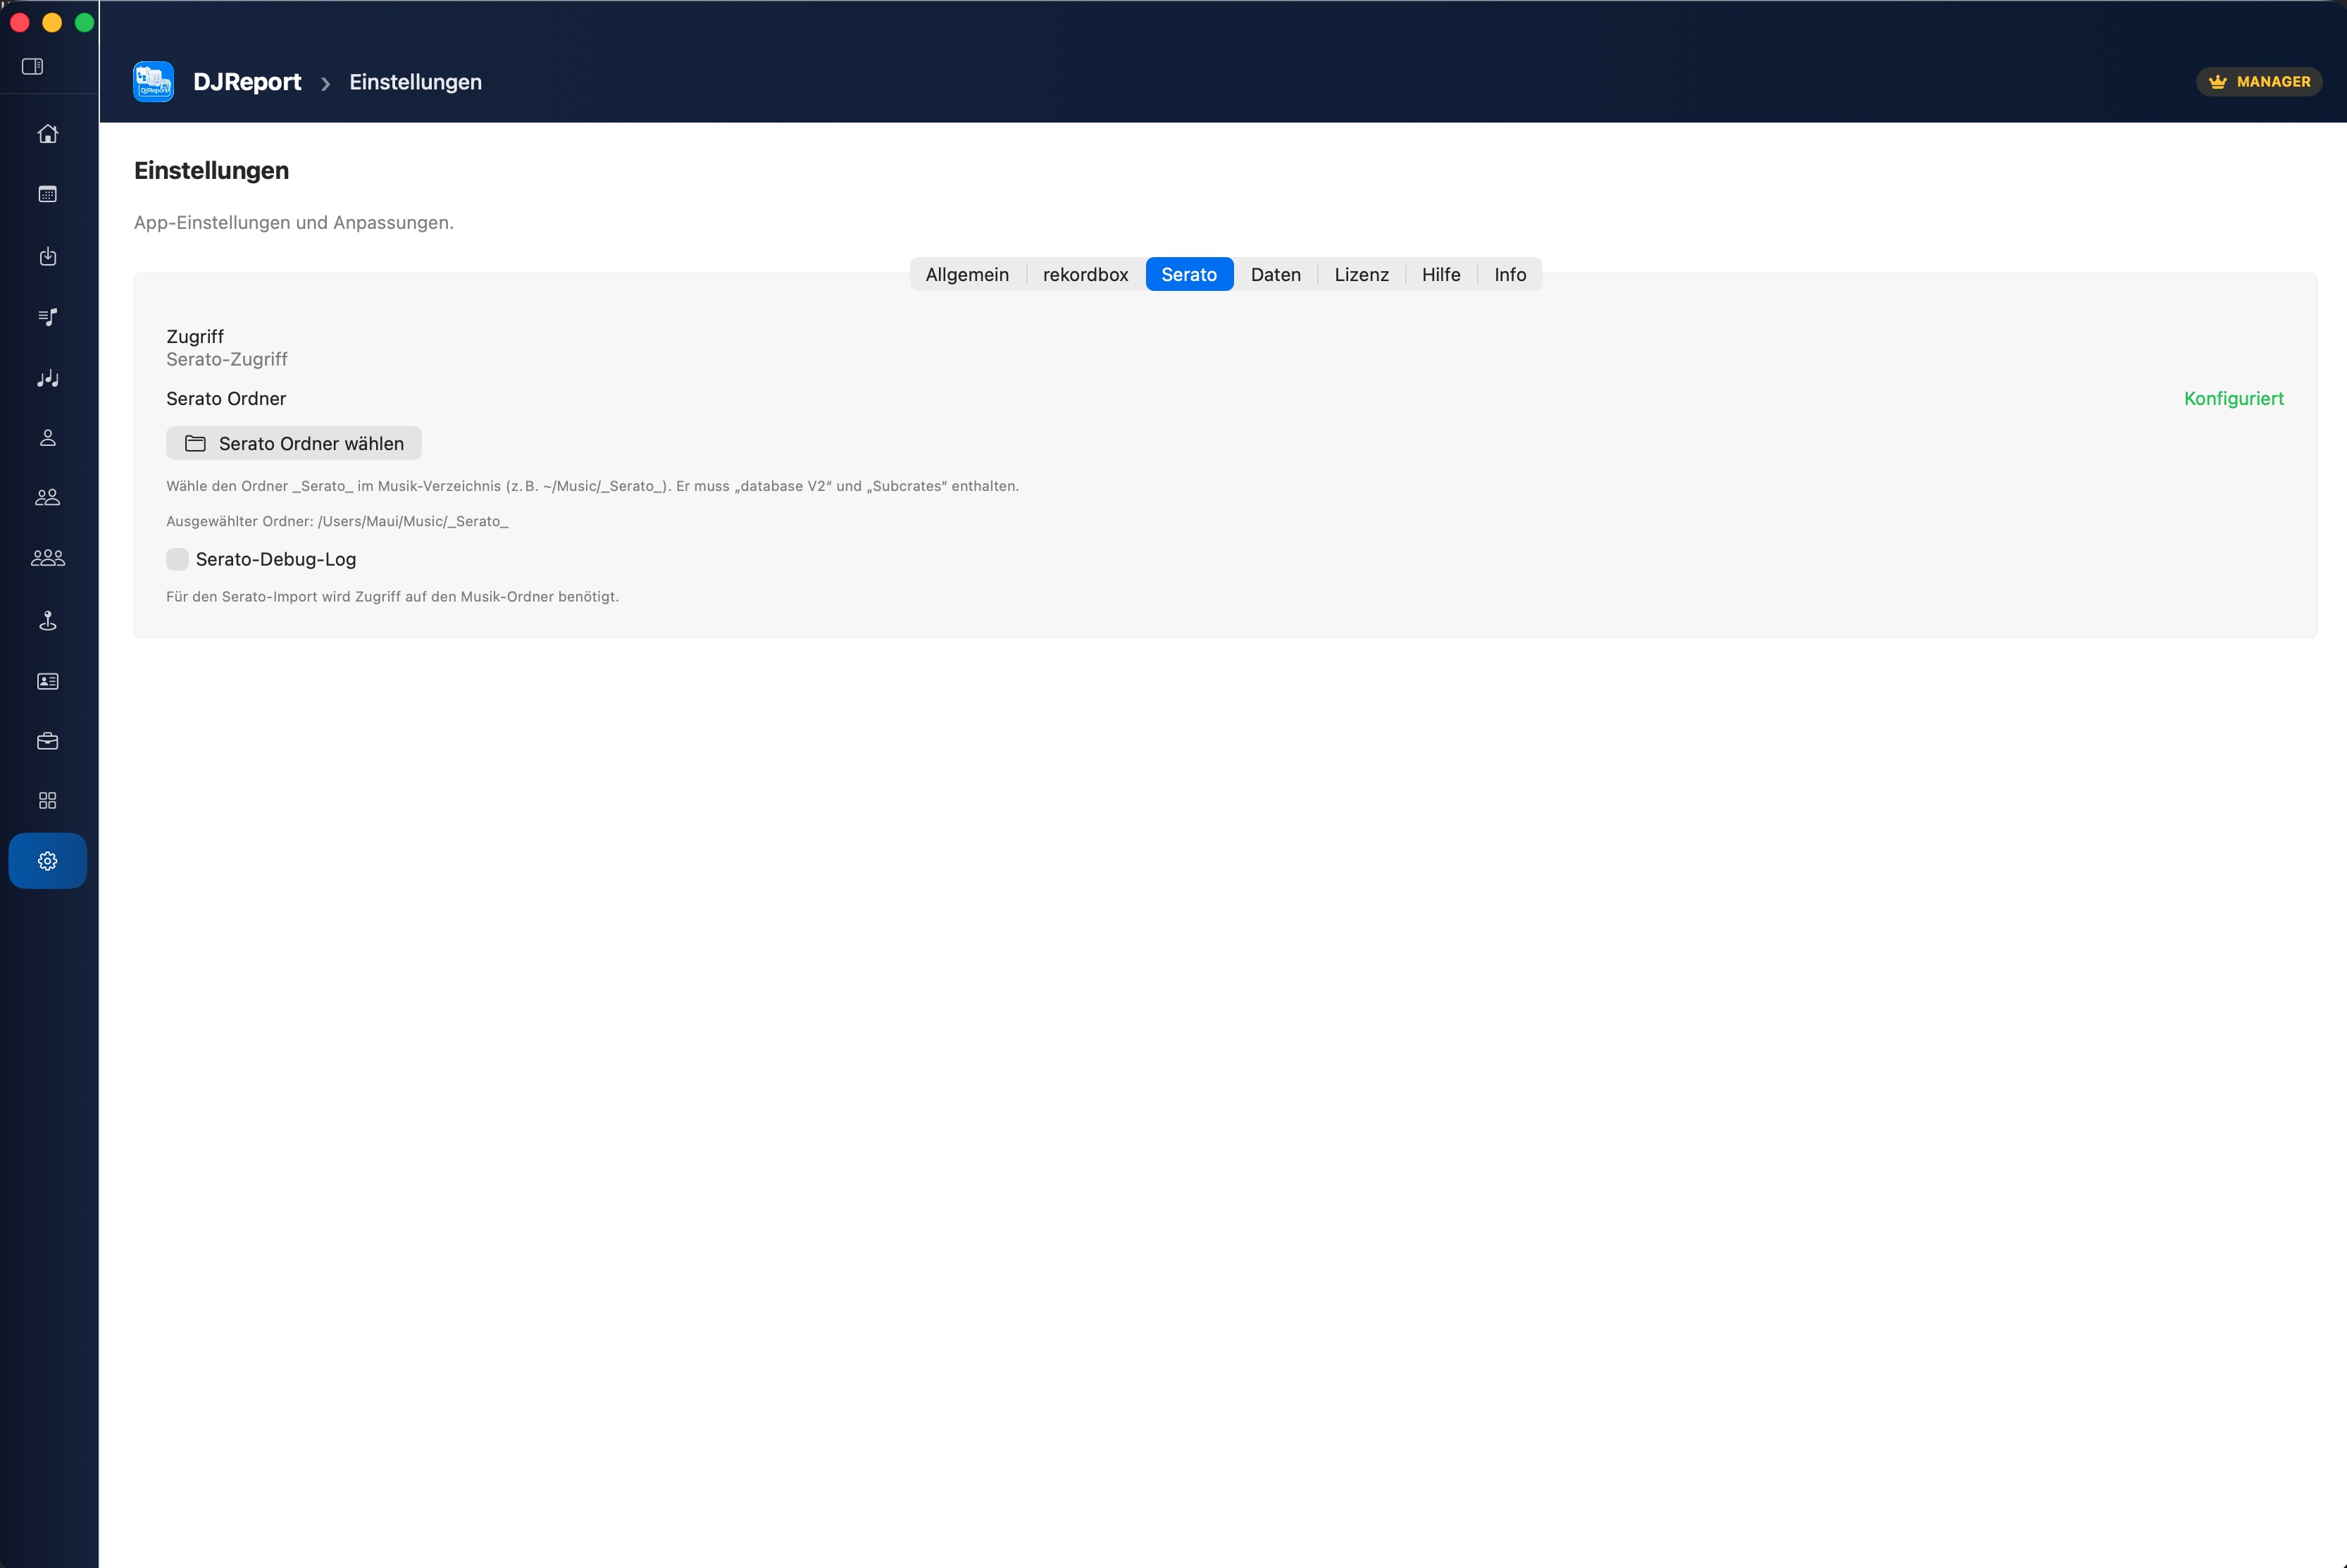This screenshot has width=2347, height=1568.
Task: Open the playlist music note icon
Action: pos(47,317)
